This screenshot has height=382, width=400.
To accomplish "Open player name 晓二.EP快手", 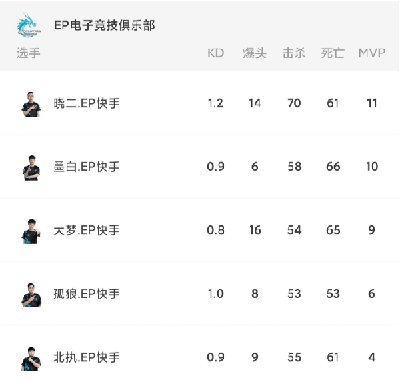I will pyautogui.click(x=87, y=103).
